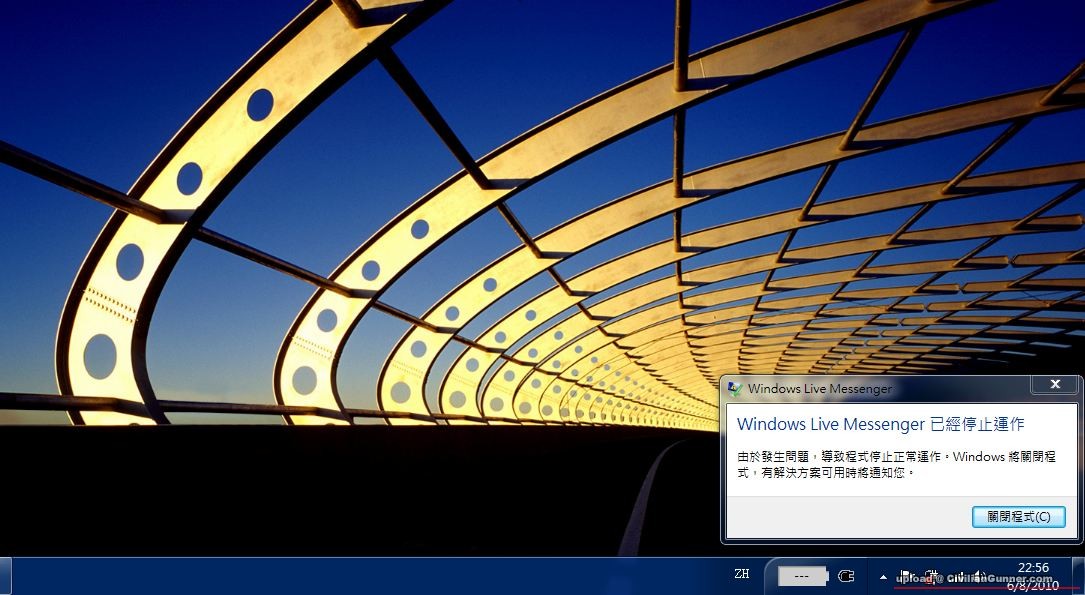Click the 22:56 clock in the taskbar
The height and width of the screenshot is (595, 1085).
click(x=1033, y=568)
